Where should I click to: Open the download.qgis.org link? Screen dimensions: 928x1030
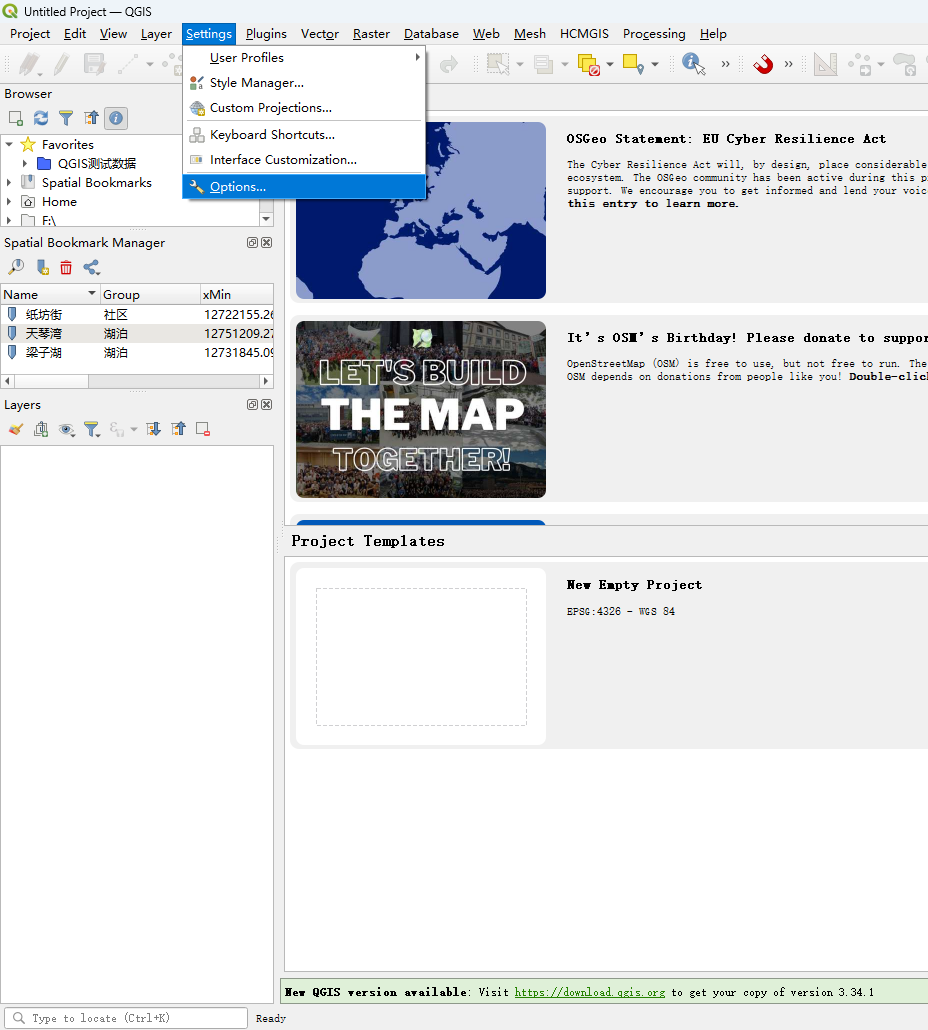[x=590, y=992]
